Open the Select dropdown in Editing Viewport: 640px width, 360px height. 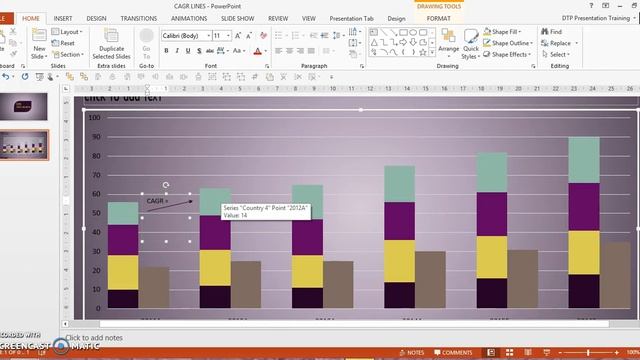click(x=556, y=54)
